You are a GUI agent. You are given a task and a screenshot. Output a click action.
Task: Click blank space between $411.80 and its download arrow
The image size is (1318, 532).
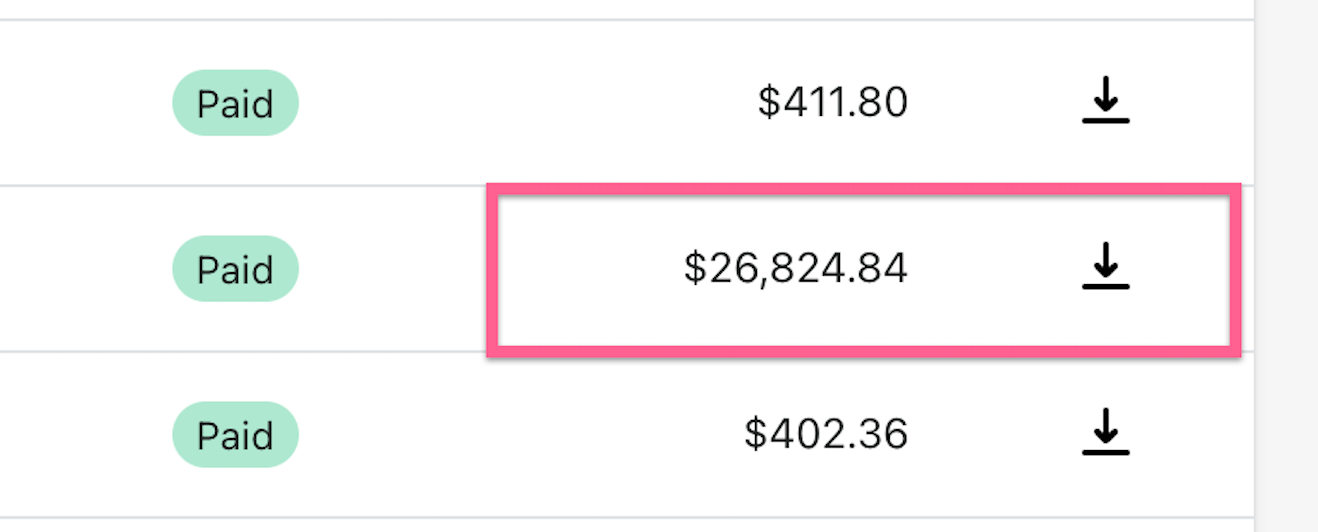[x=994, y=102]
